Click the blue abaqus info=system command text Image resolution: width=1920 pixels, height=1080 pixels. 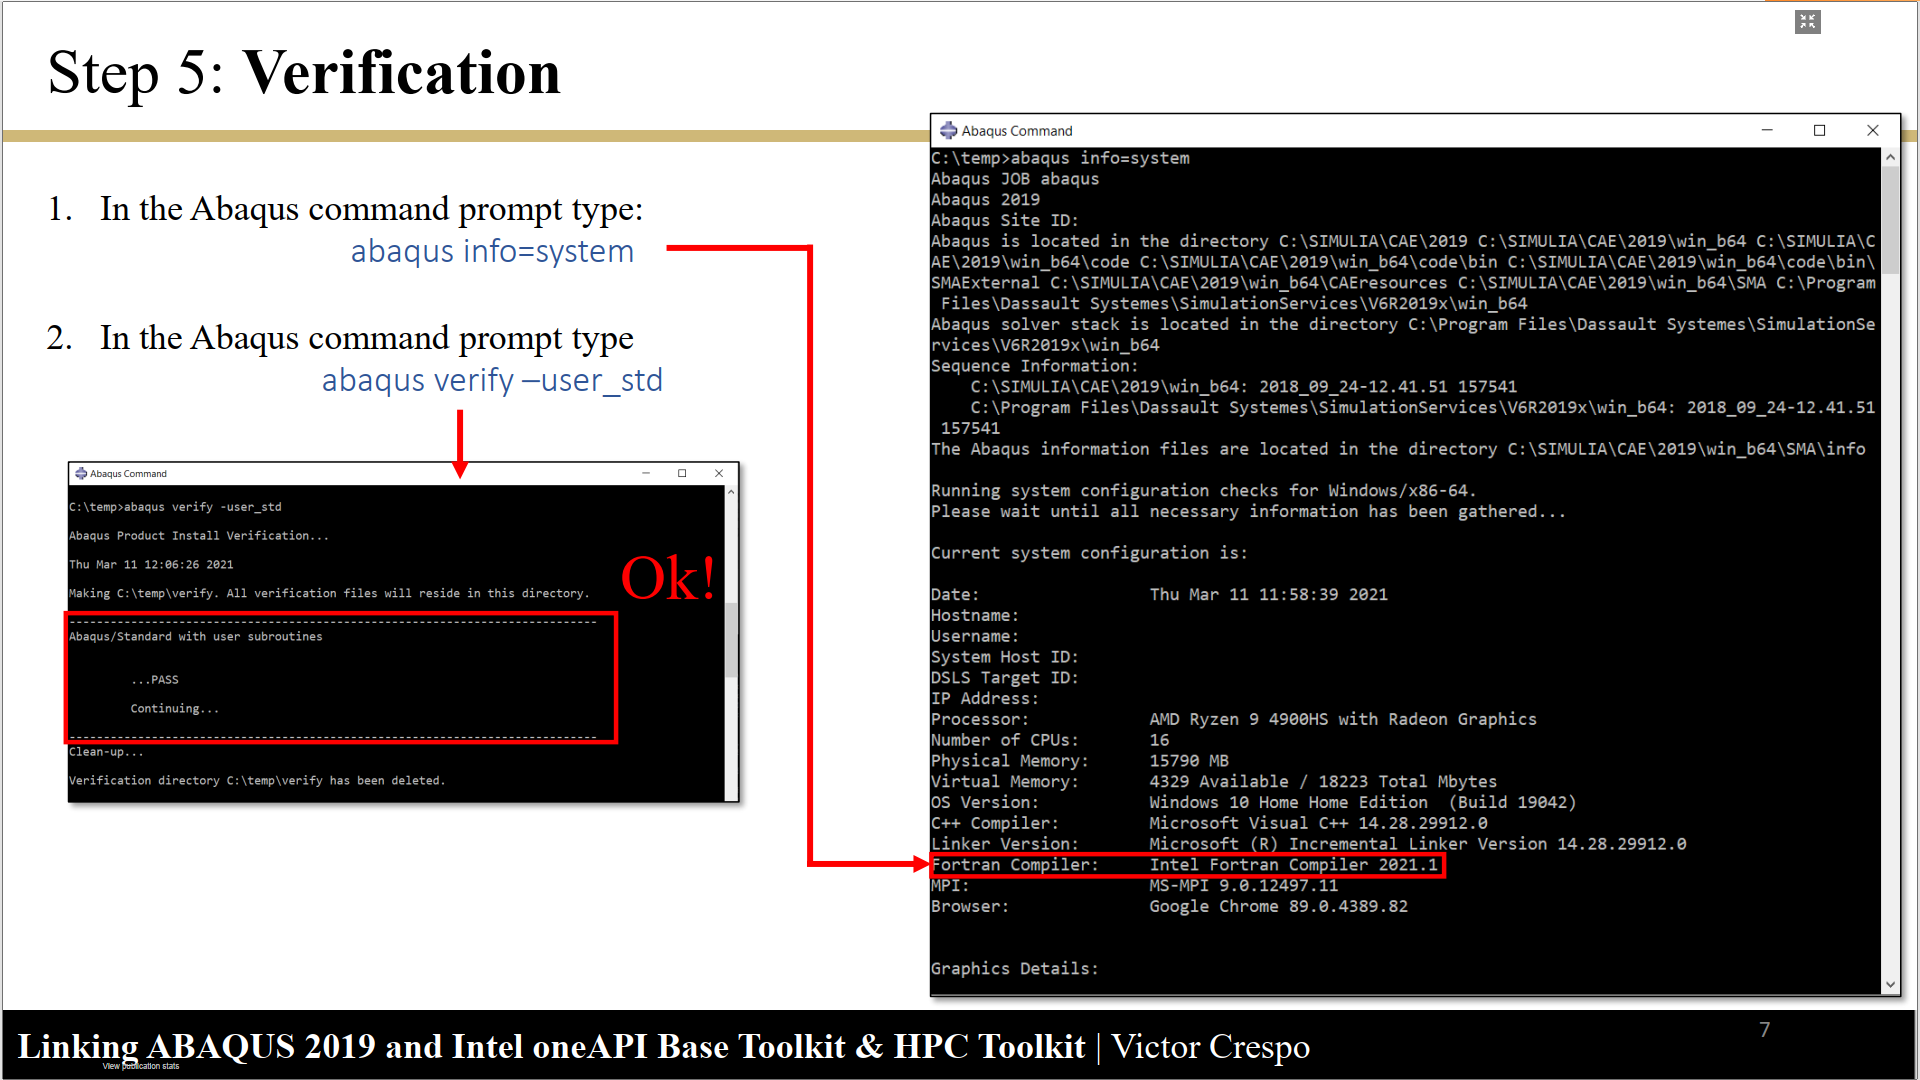[492, 251]
